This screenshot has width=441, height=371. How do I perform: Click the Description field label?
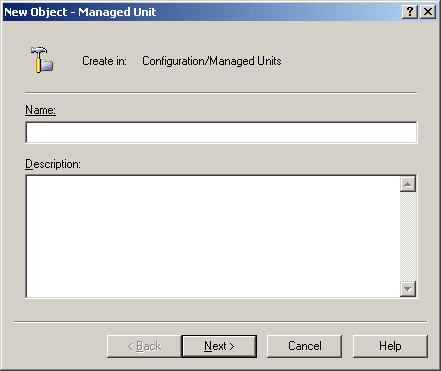pyautogui.click(x=53, y=164)
